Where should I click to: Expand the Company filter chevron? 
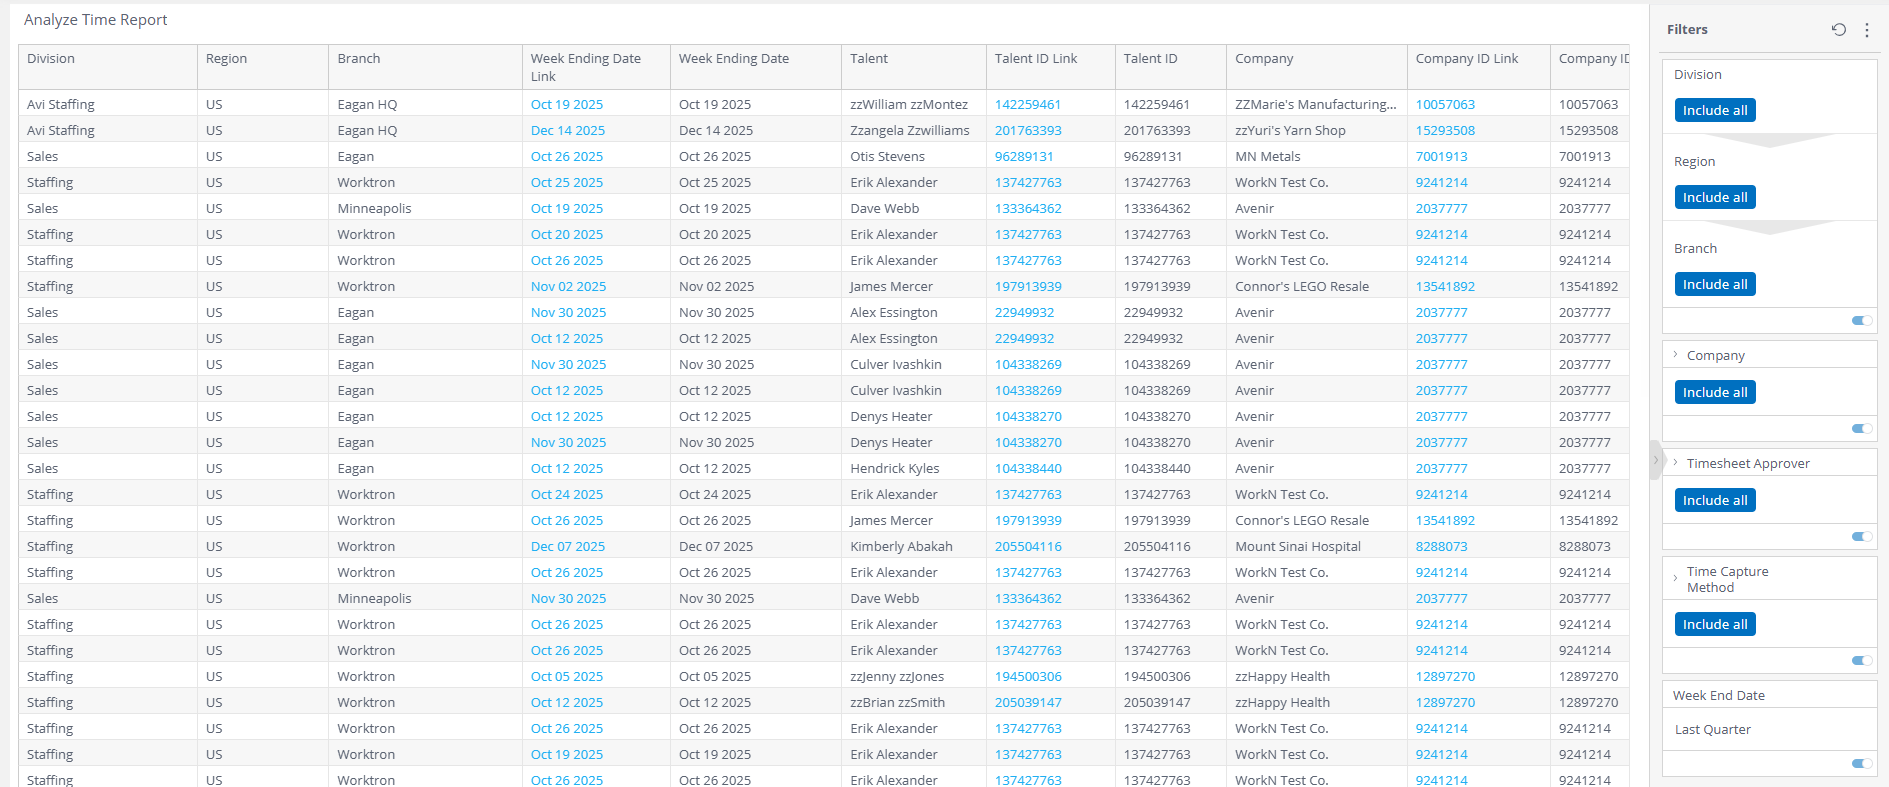coord(1675,355)
